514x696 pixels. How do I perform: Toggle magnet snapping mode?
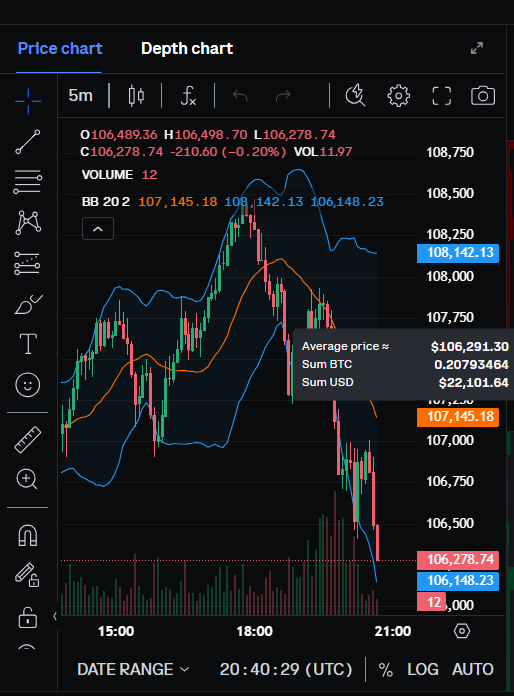[28, 535]
